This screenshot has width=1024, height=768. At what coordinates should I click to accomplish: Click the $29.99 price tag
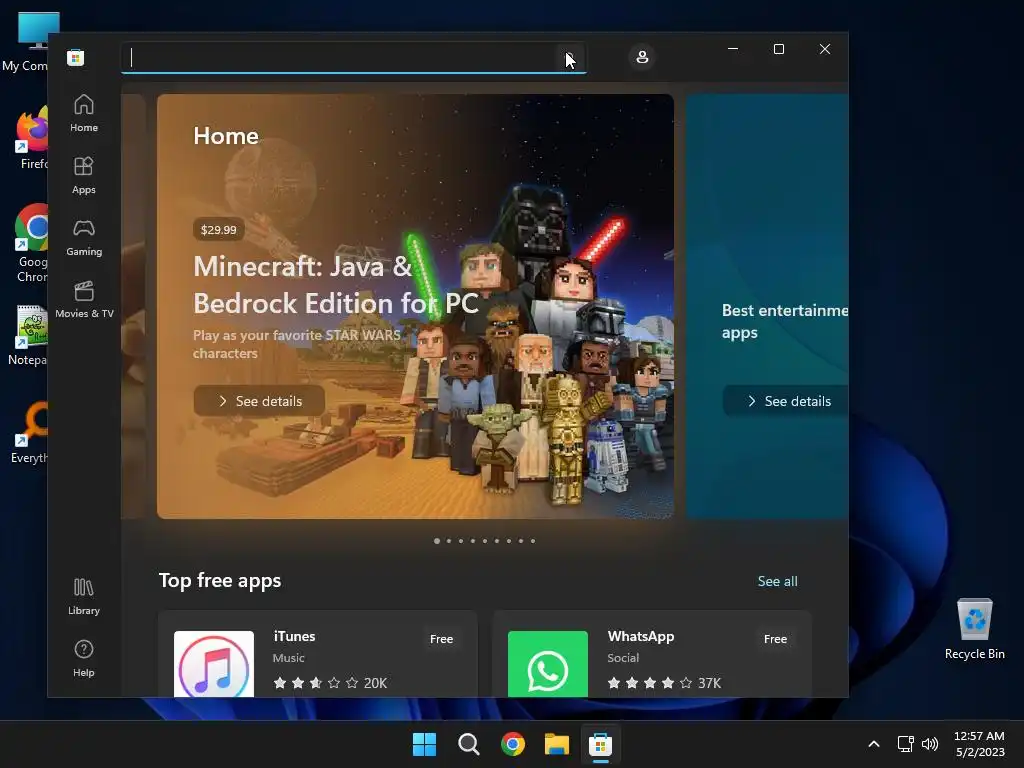(x=219, y=229)
